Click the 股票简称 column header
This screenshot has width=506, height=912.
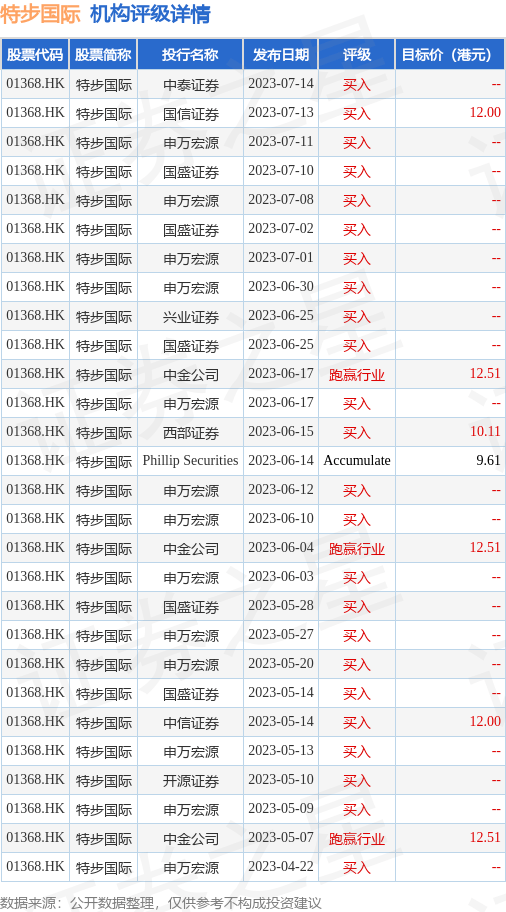tap(104, 55)
